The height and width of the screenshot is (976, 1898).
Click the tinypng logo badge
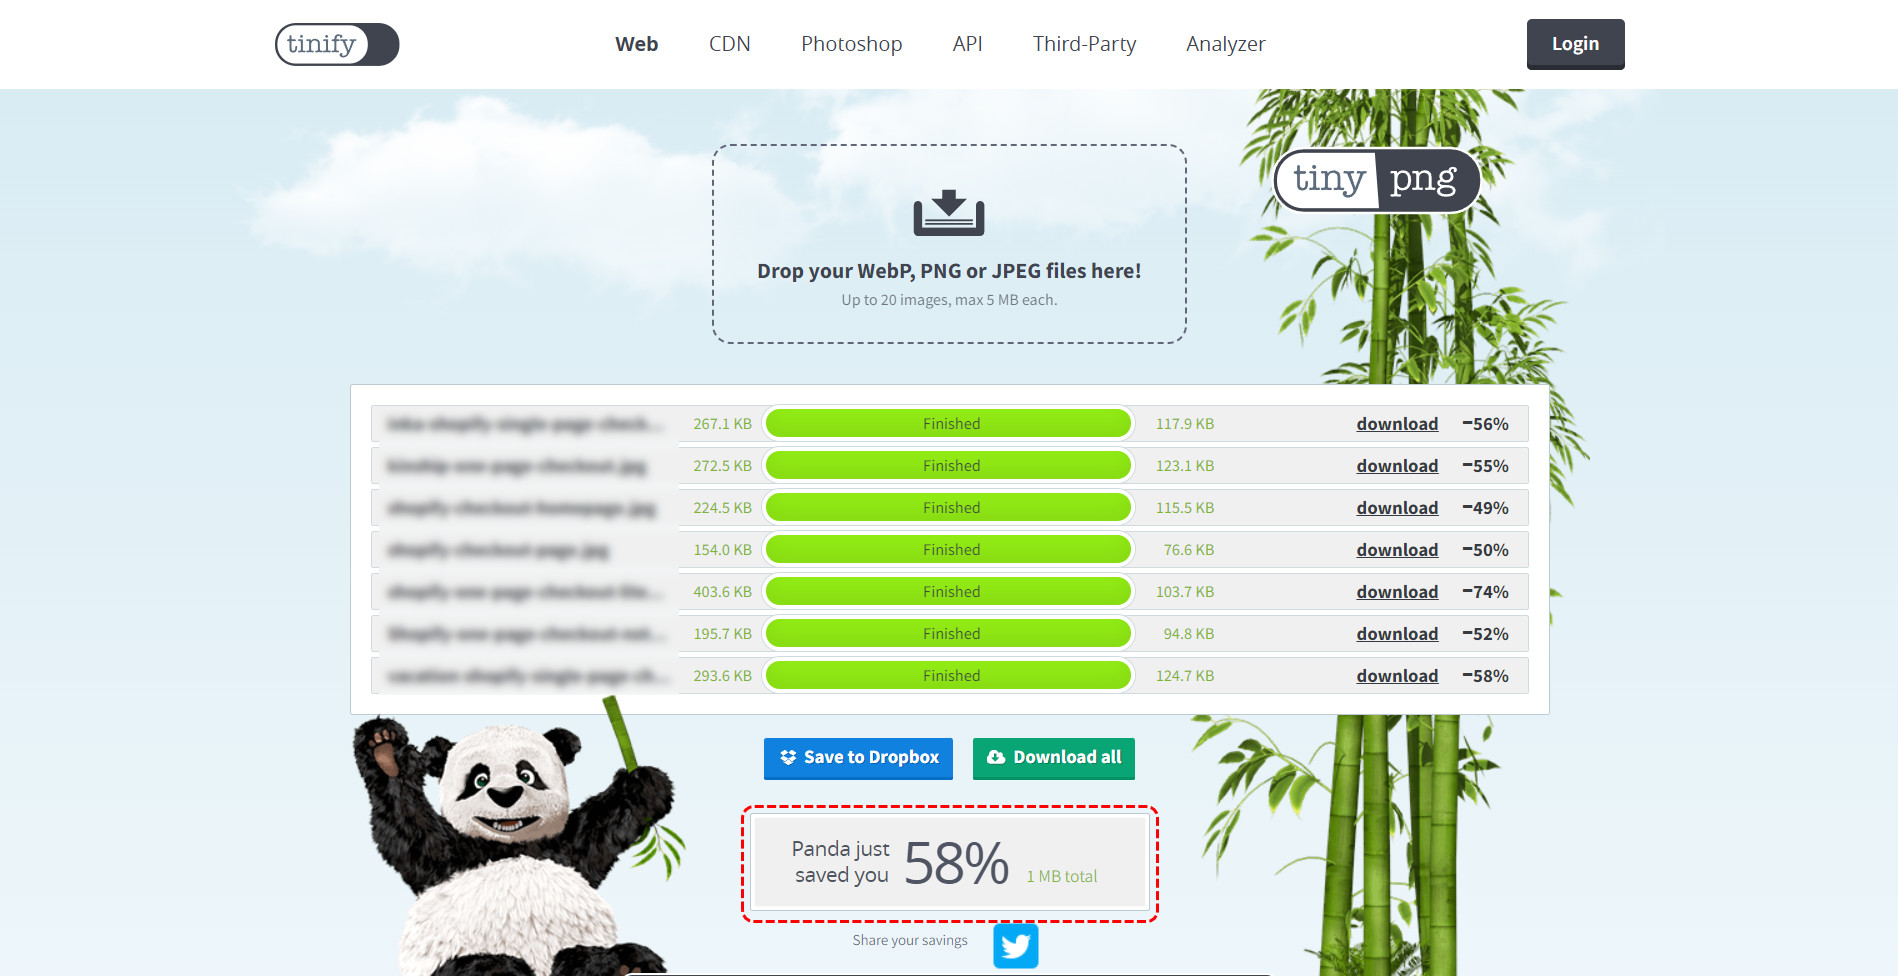pos(1376,180)
